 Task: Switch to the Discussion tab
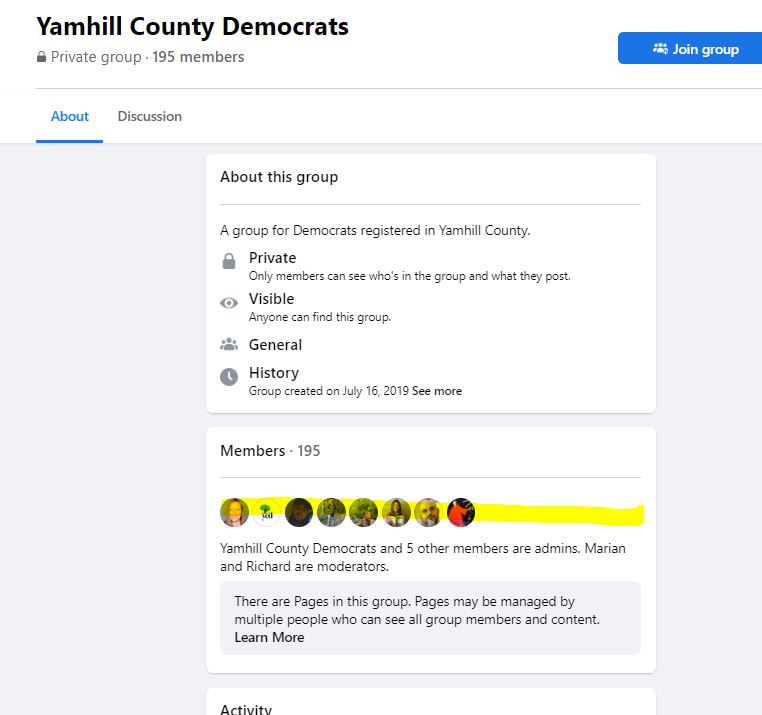150,117
